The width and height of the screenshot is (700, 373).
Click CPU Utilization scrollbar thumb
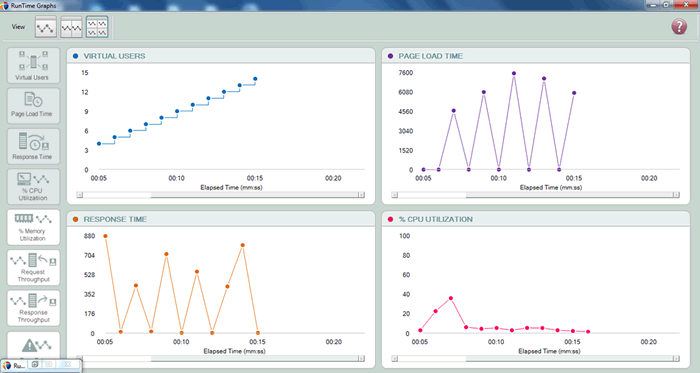(570, 358)
